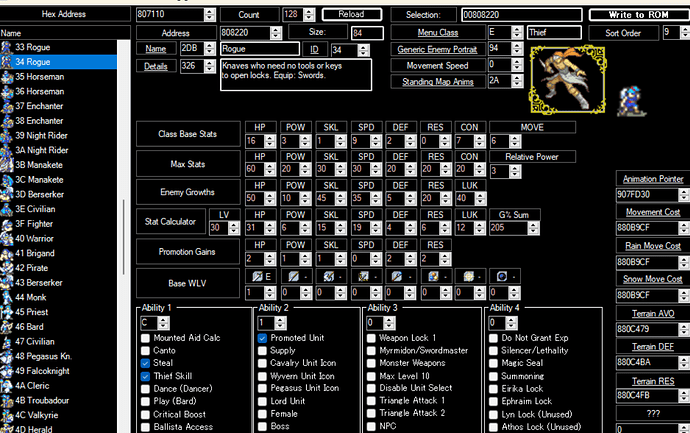This screenshot has width=690, height=433.
Task: Open the Animation Pointer link
Action: click(653, 179)
